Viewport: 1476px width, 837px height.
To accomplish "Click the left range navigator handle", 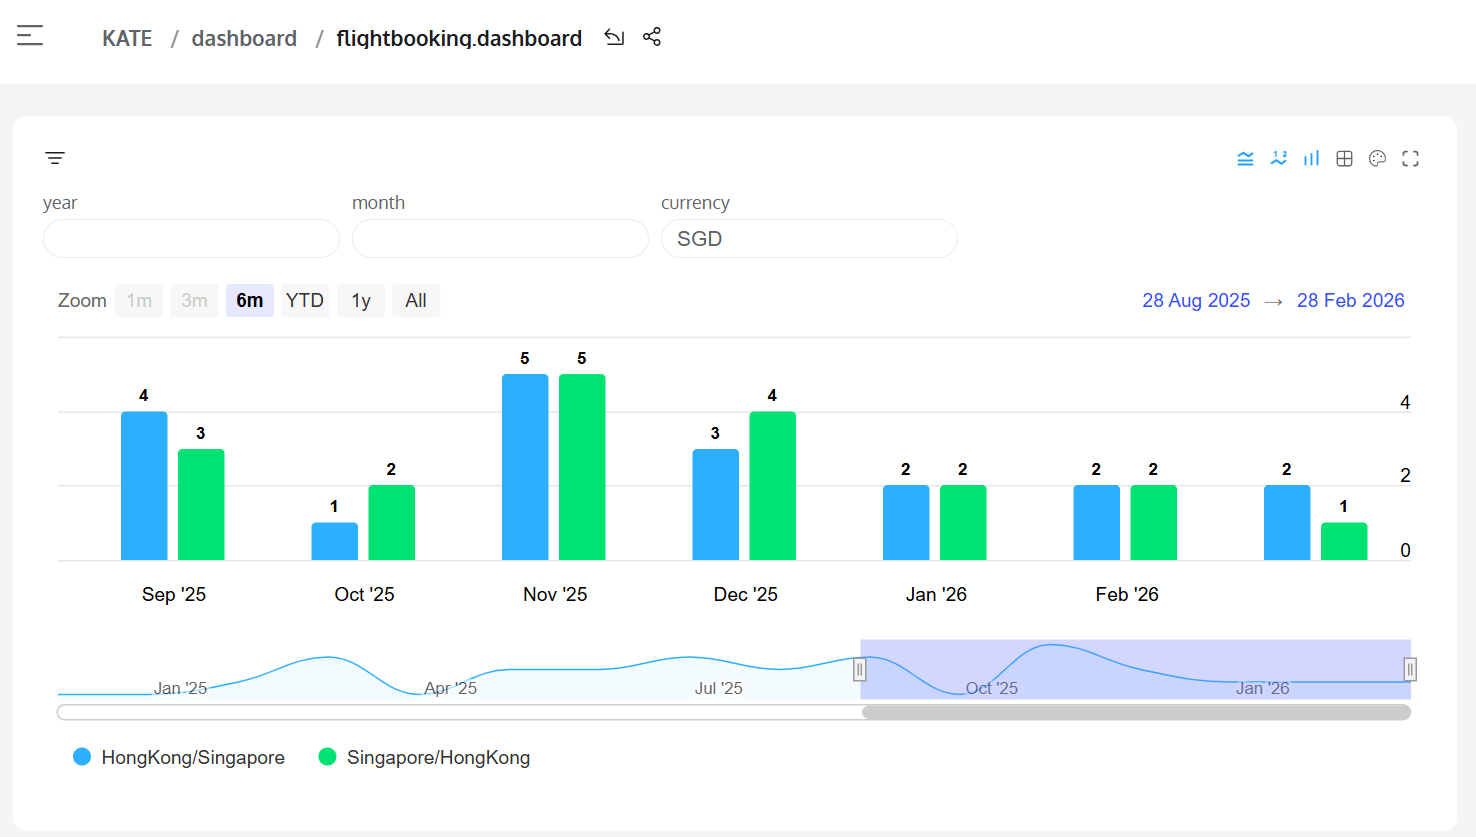I will point(859,669).
